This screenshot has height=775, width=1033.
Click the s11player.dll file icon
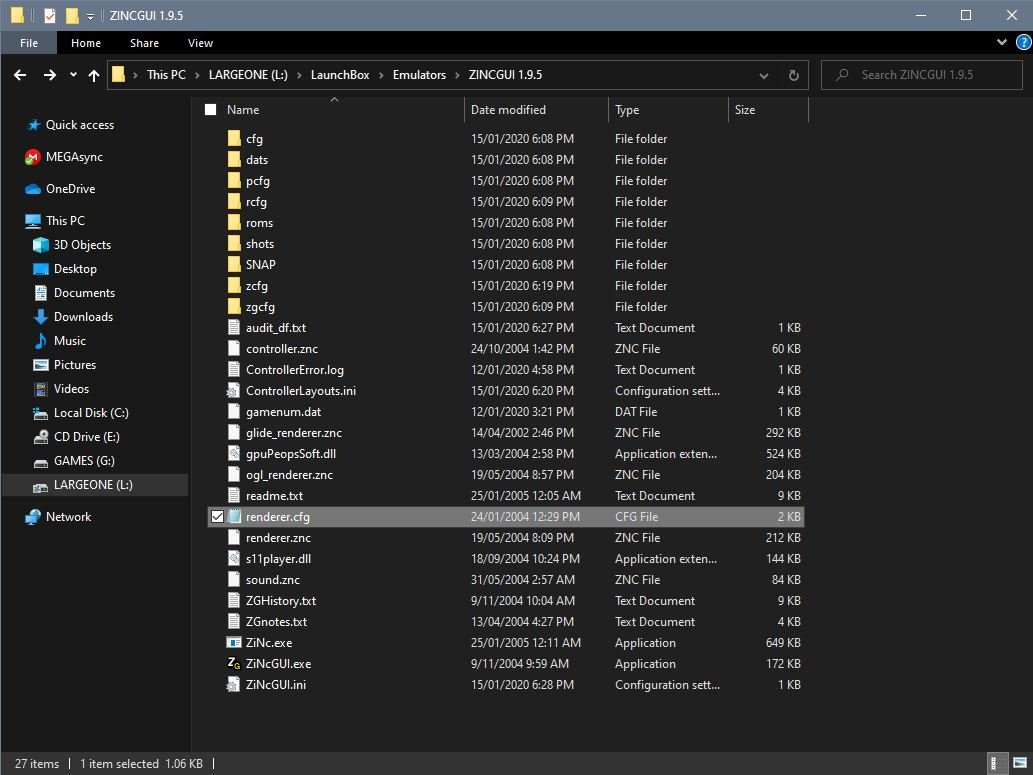234,559
